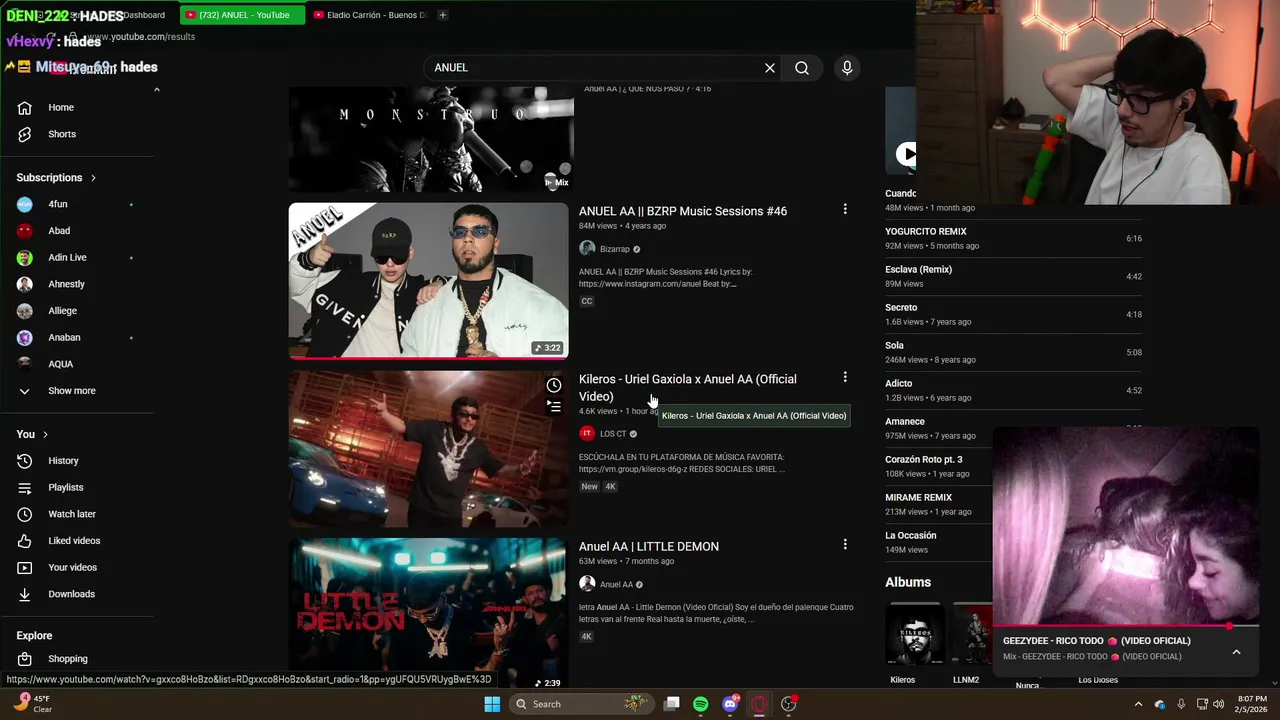1280x720 pixels.
Task: Open Discord from the taskbar
Action: coord(730,704)
